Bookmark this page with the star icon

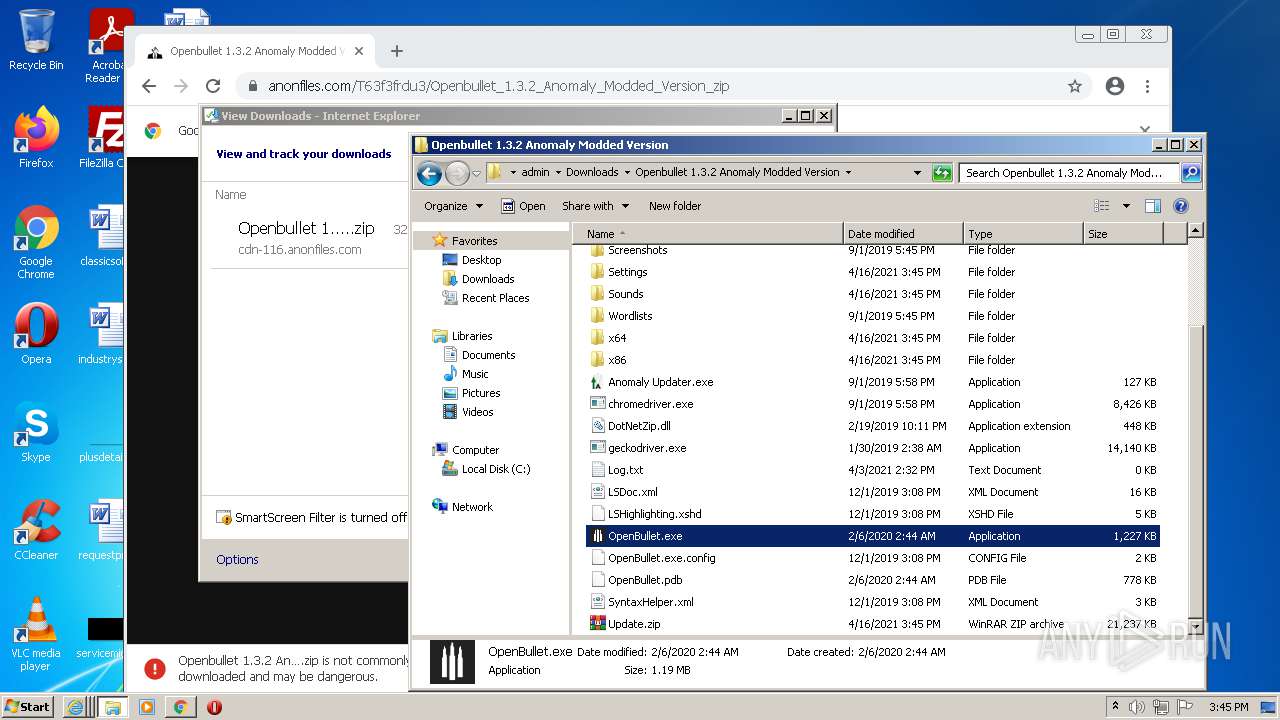[1075, 86]
